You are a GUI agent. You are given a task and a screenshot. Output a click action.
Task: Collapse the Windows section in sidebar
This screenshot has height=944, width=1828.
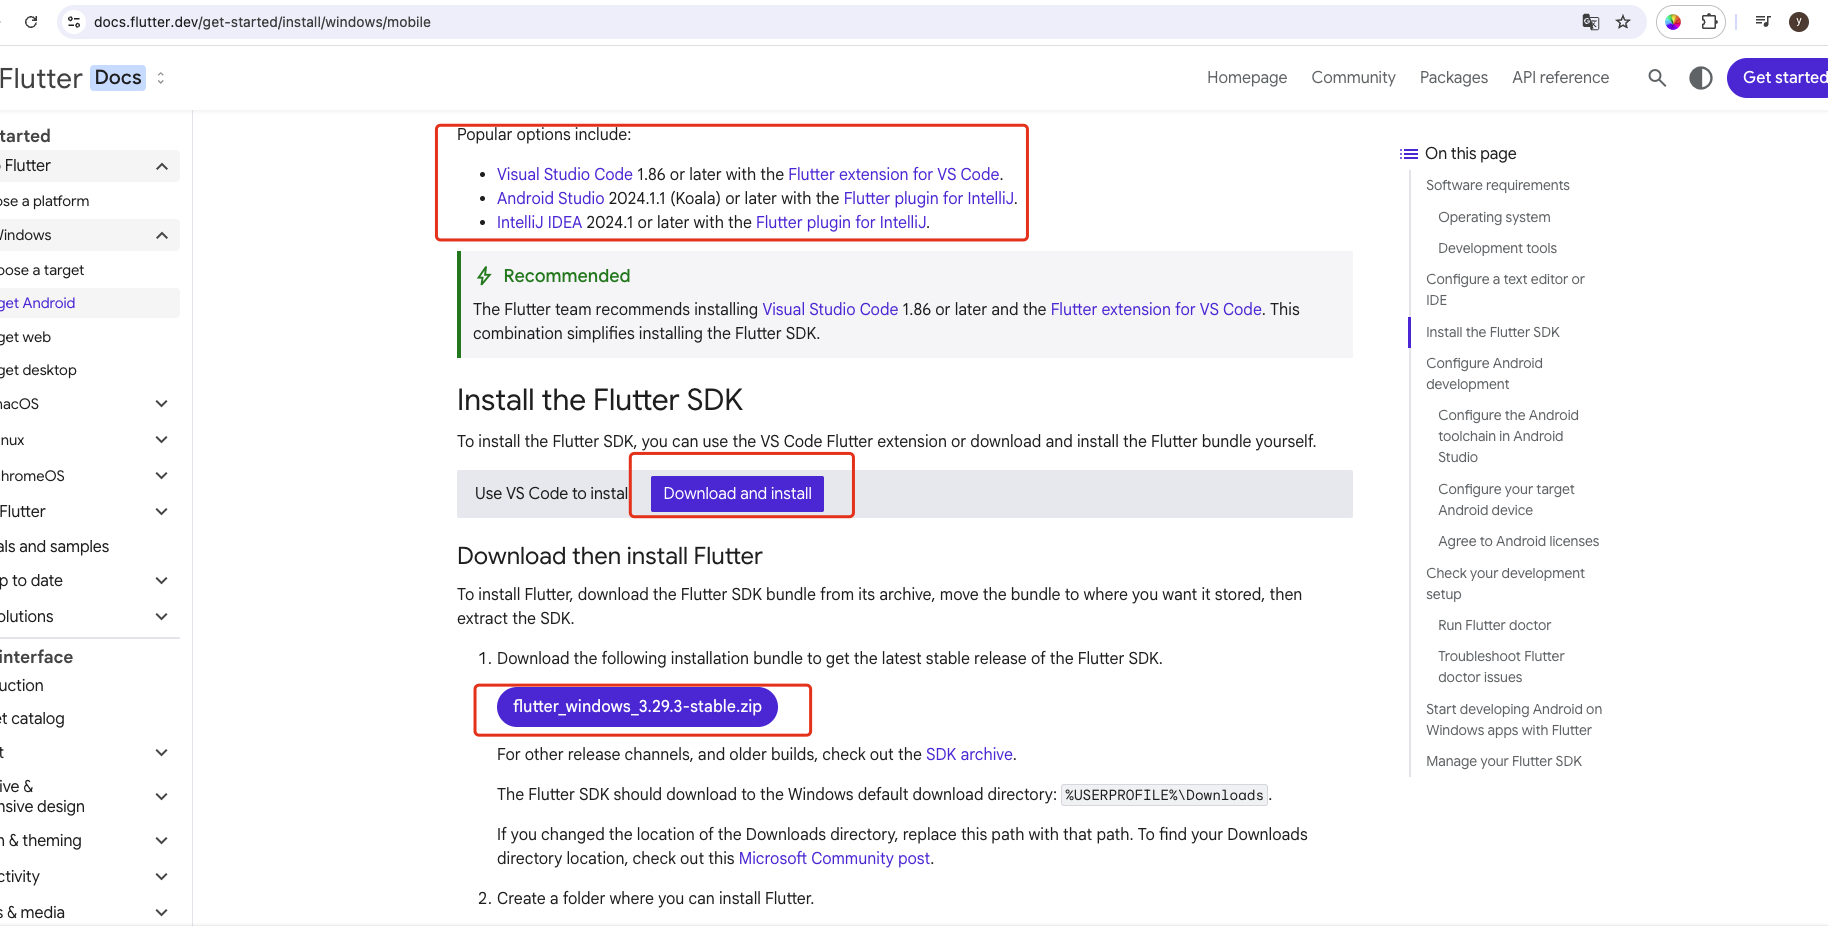coord(162,235)
